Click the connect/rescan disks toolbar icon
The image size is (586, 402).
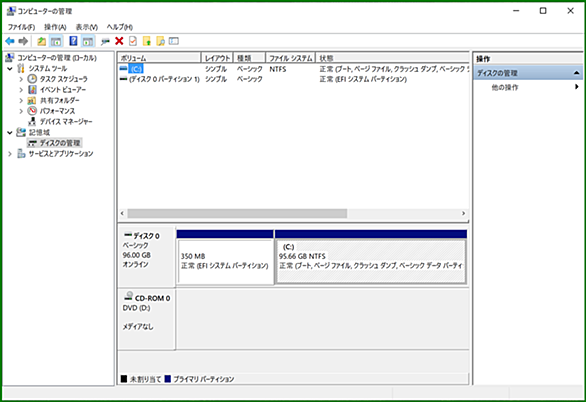(x=105, y=41)
